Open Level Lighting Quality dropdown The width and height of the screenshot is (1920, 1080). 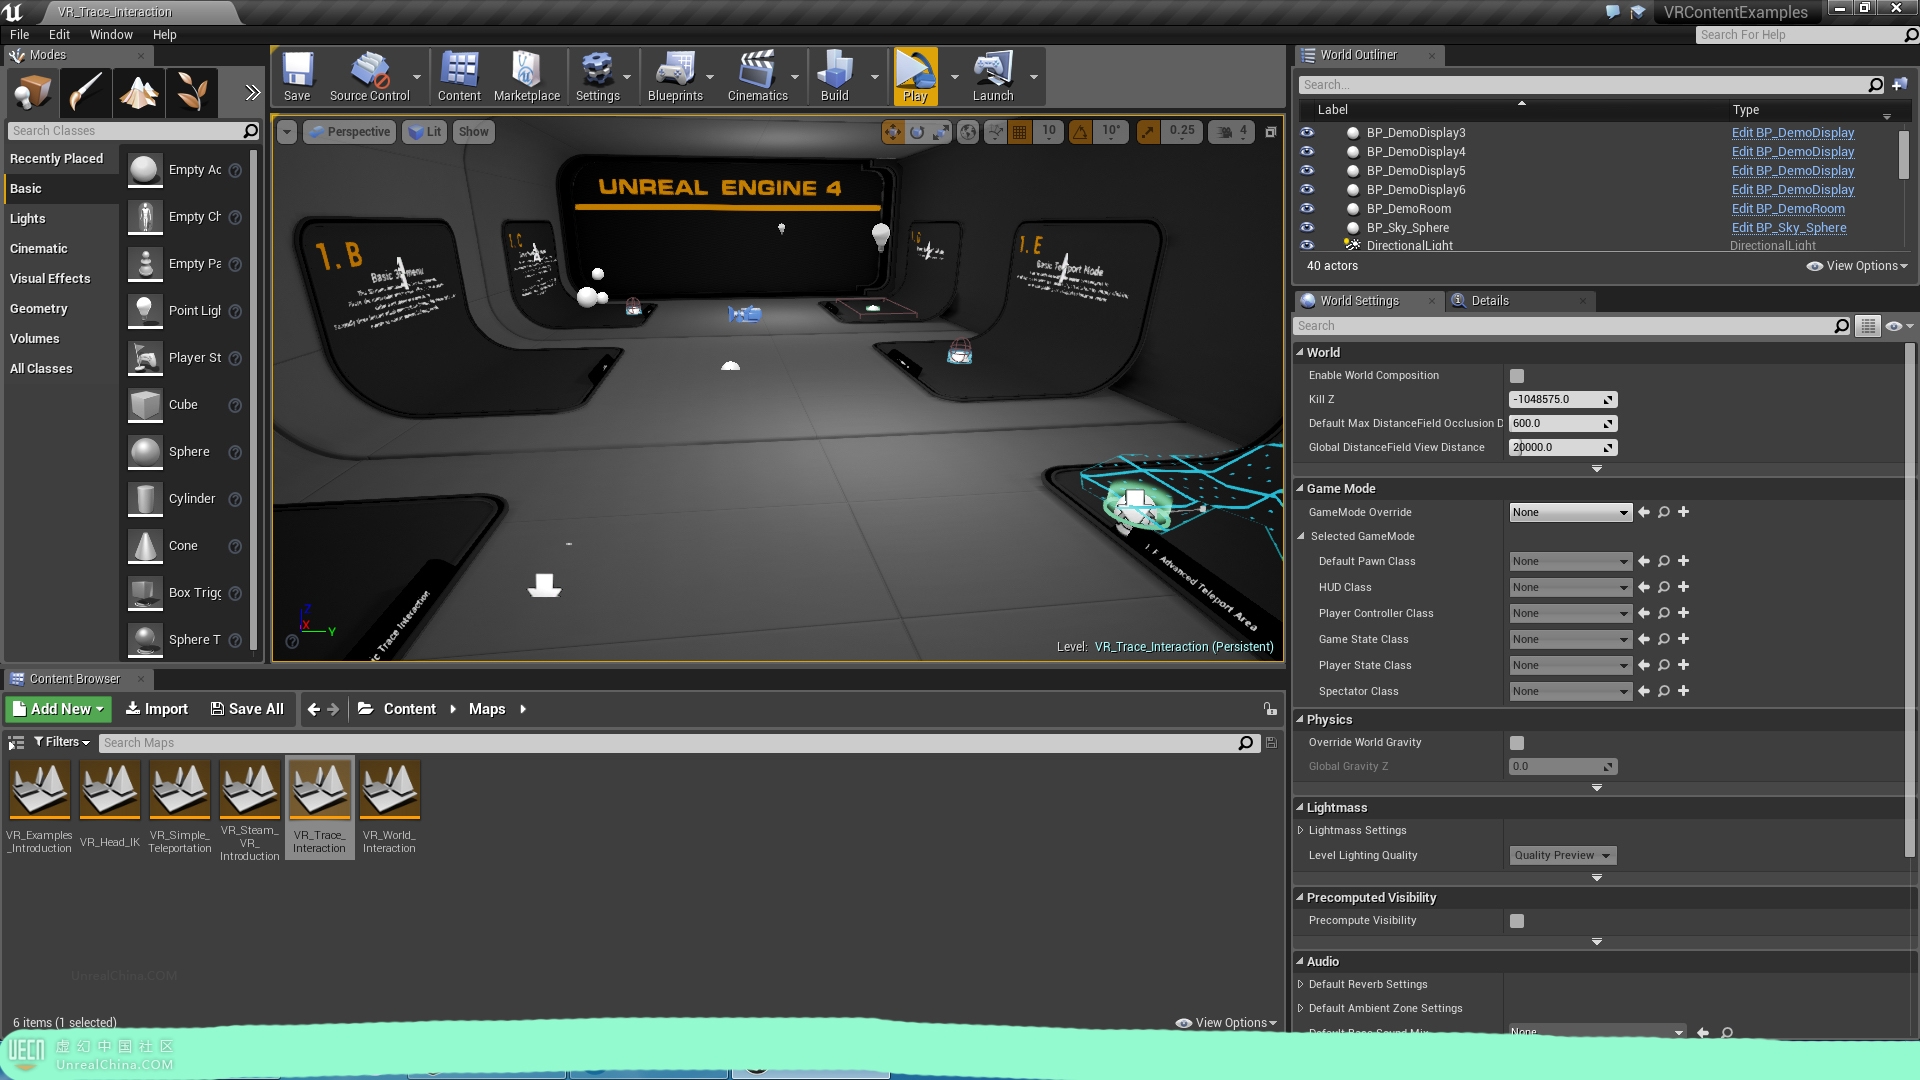point(1562,855)
